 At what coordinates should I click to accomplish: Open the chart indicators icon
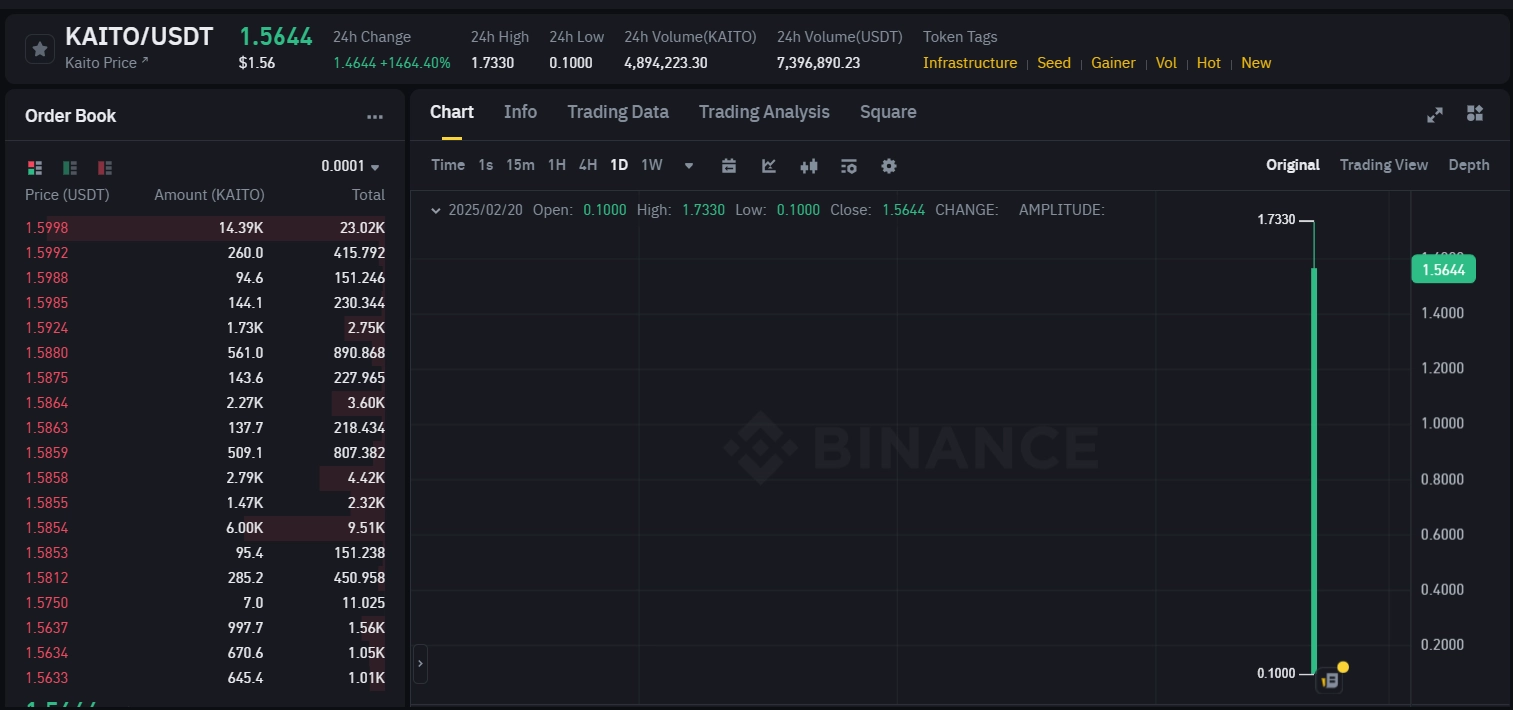point(768,166)
